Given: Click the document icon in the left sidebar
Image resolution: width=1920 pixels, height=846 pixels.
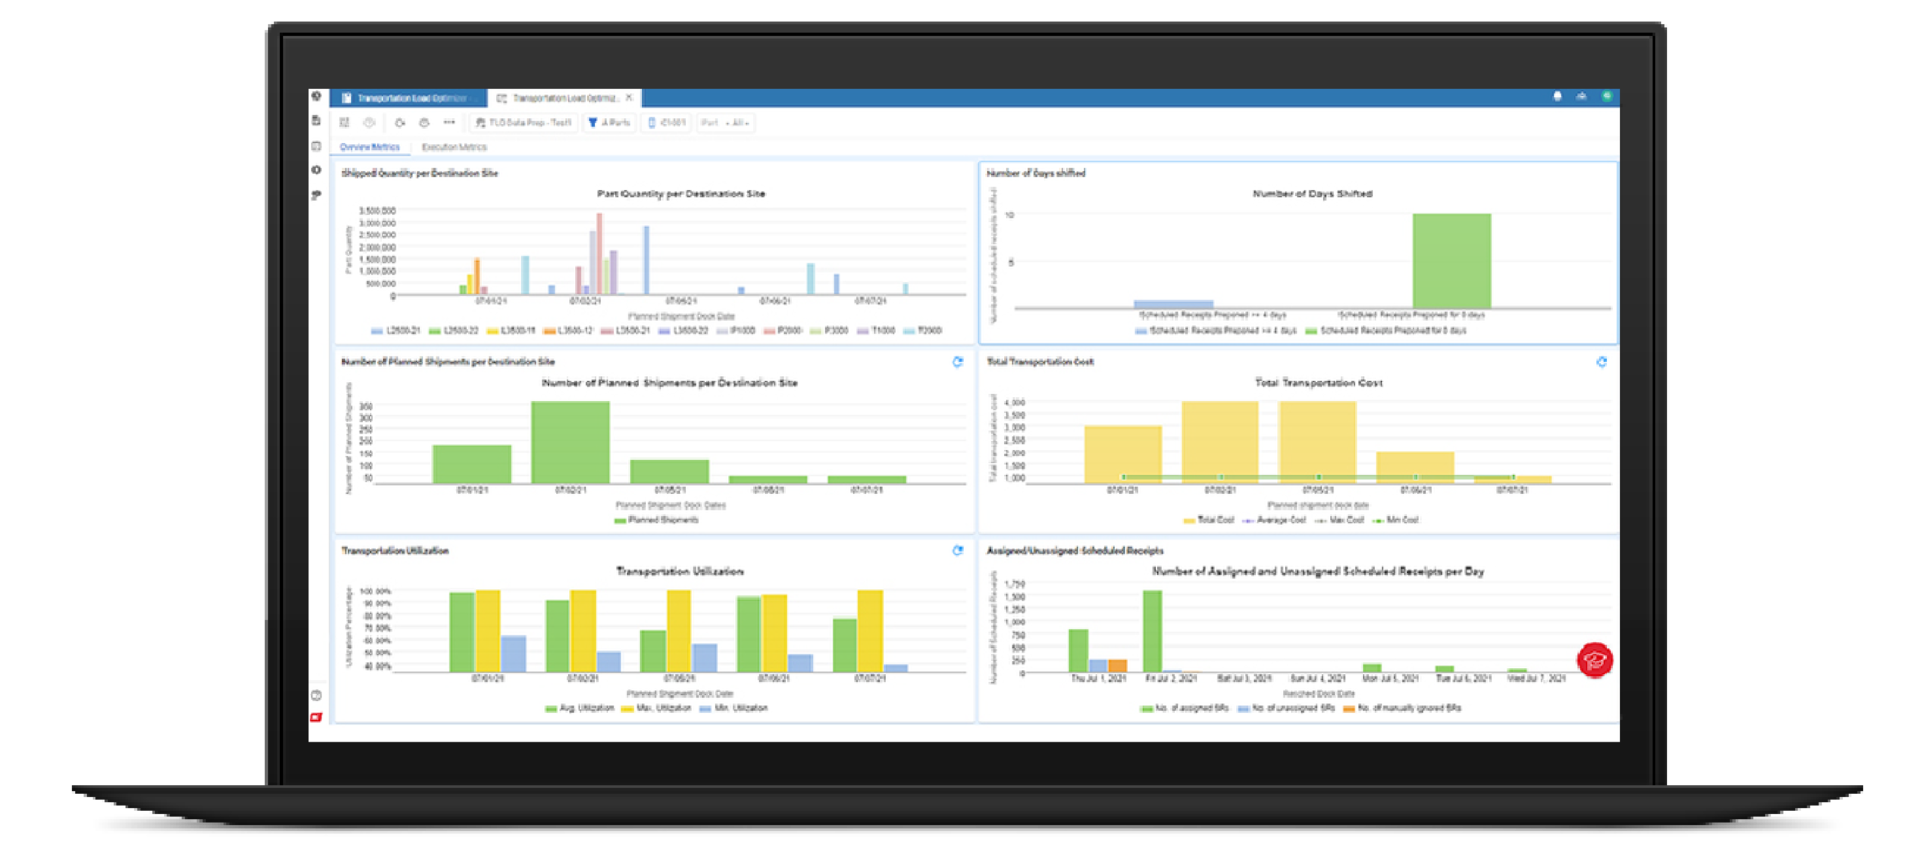Looking at the screenshot, I should point(316,121).
